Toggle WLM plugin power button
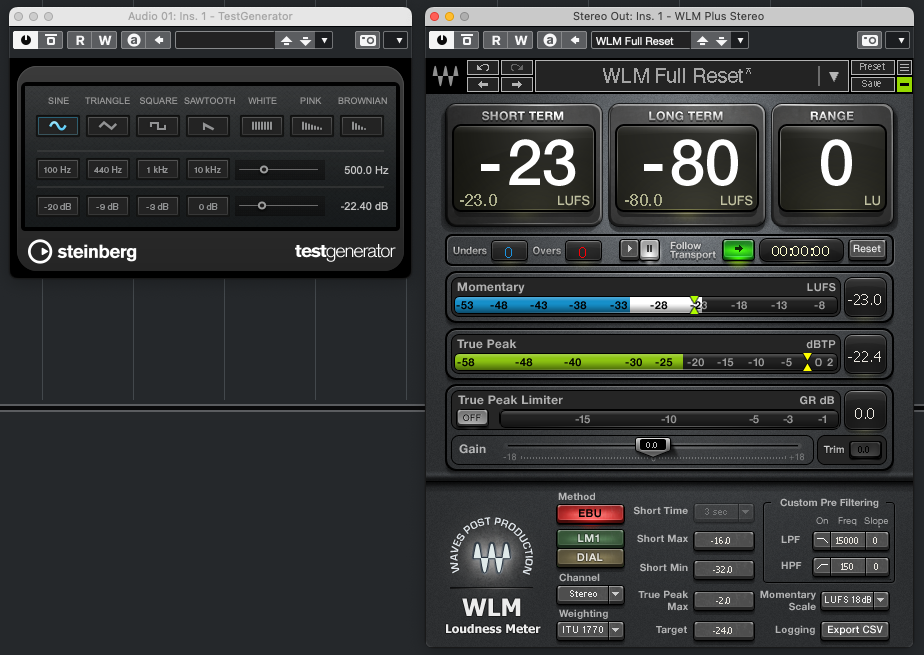This screenshot has height=655, width=924. pos(442,40)
